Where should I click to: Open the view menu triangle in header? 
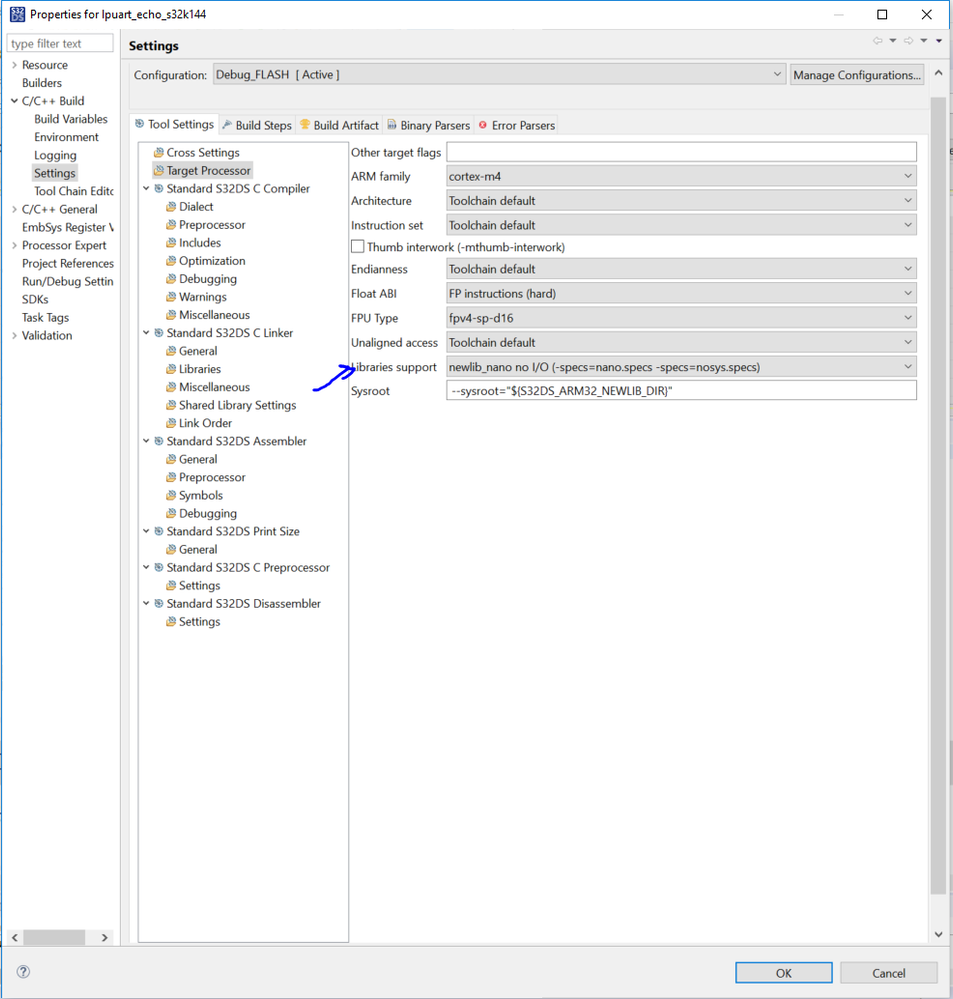939,41
